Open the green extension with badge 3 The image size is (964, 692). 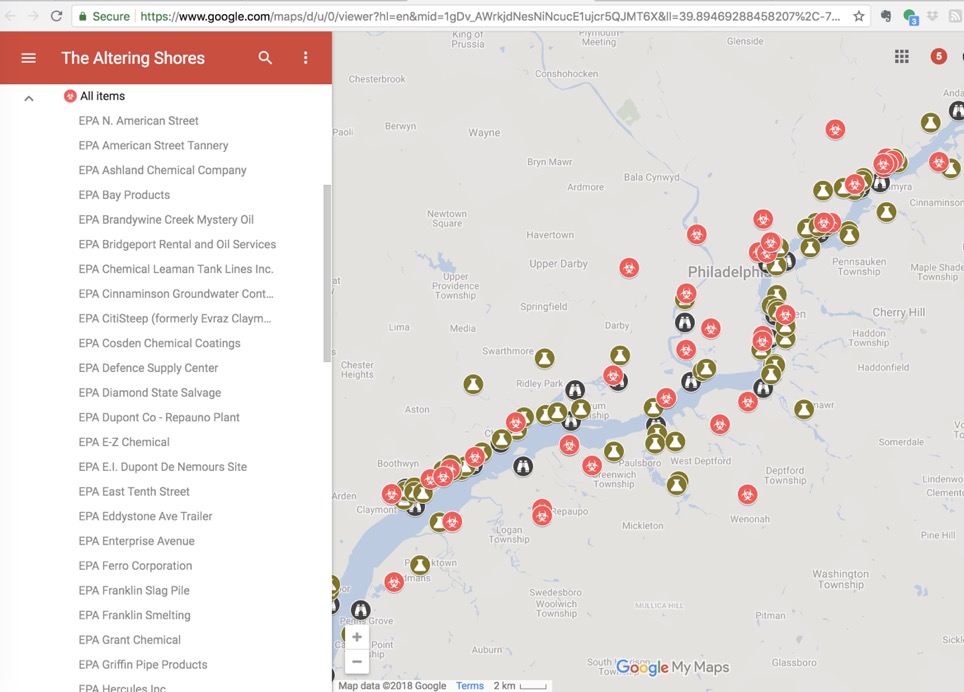click(911, 17)
